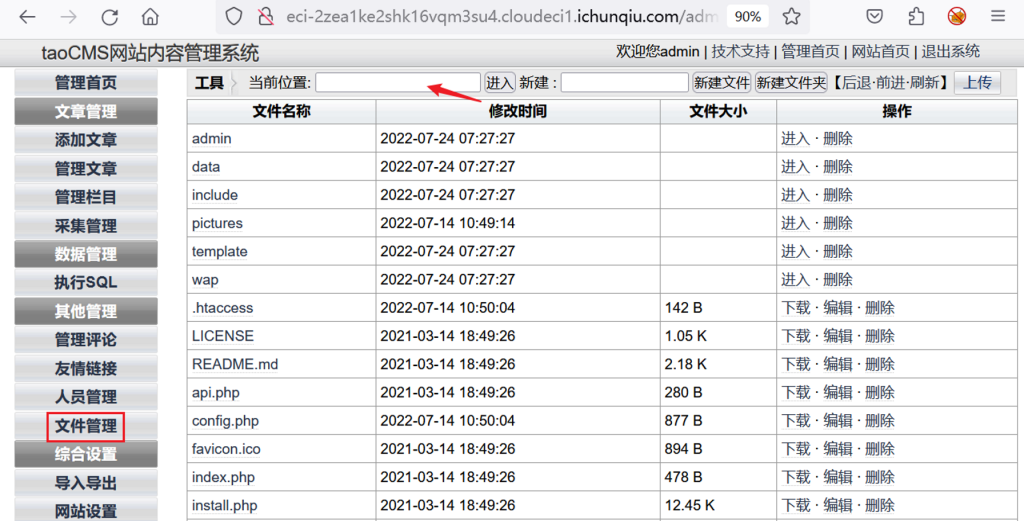Viewport: 1024px width, 521px height.
Task: Click the 工具 toolbar label
Action: coord(209,83)
